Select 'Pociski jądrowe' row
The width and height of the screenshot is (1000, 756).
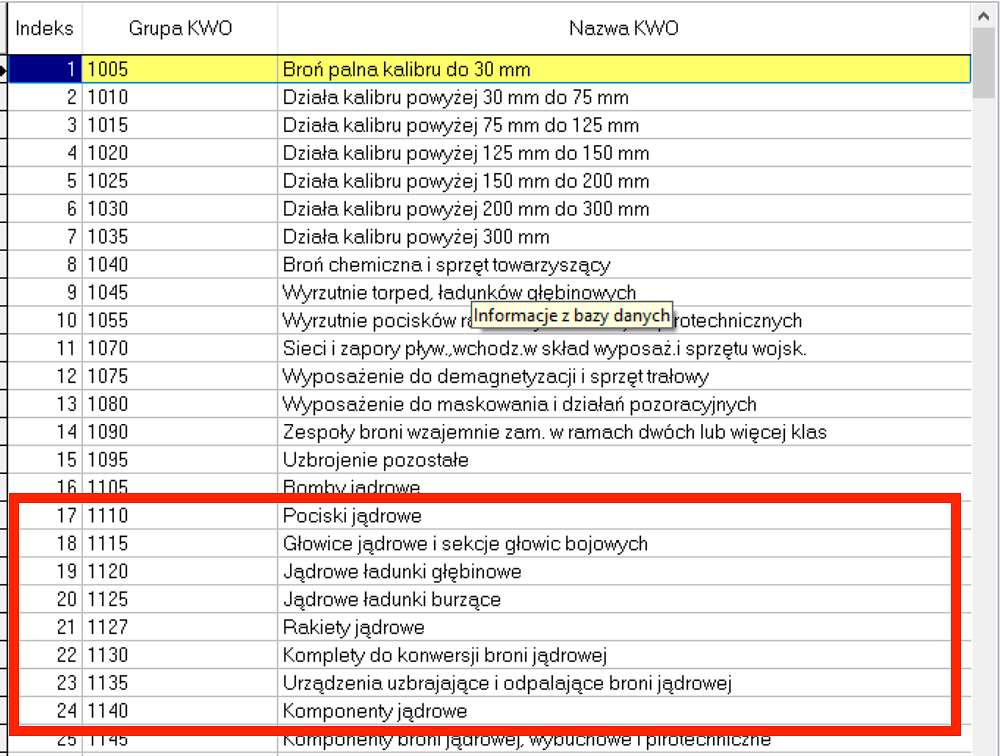click(x=490, y=515)
